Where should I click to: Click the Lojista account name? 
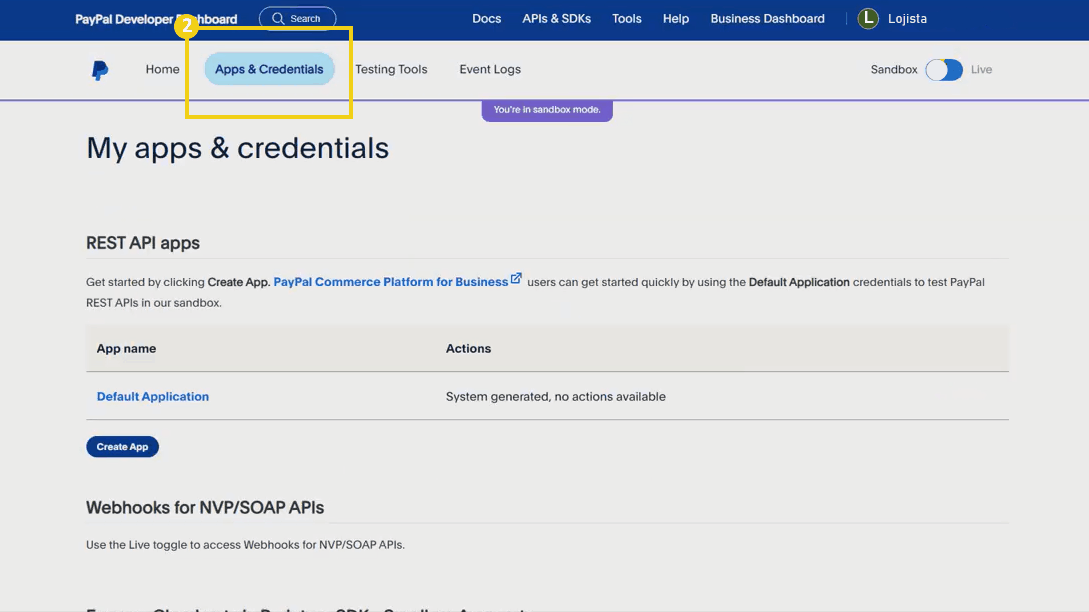point(907,19)
